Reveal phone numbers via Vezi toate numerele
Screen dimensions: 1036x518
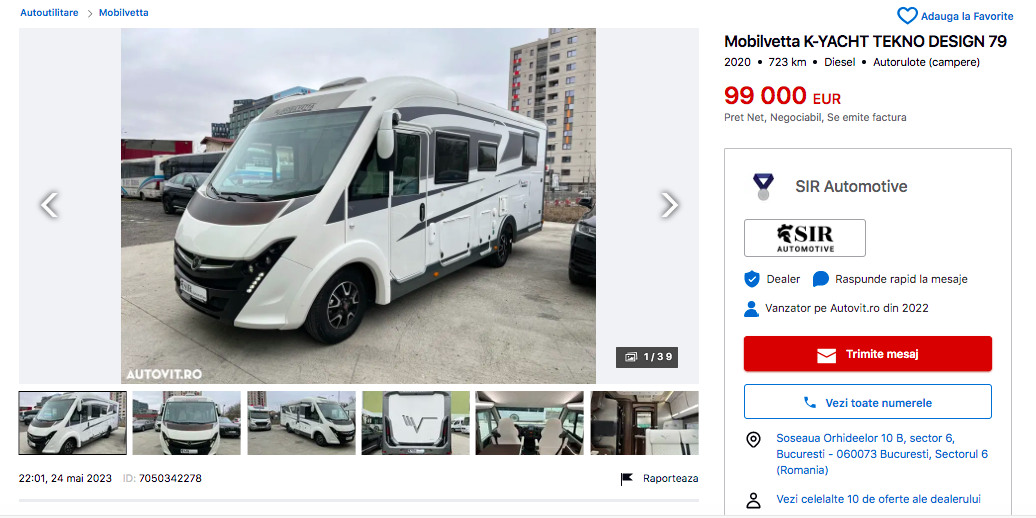pos(868,402)
